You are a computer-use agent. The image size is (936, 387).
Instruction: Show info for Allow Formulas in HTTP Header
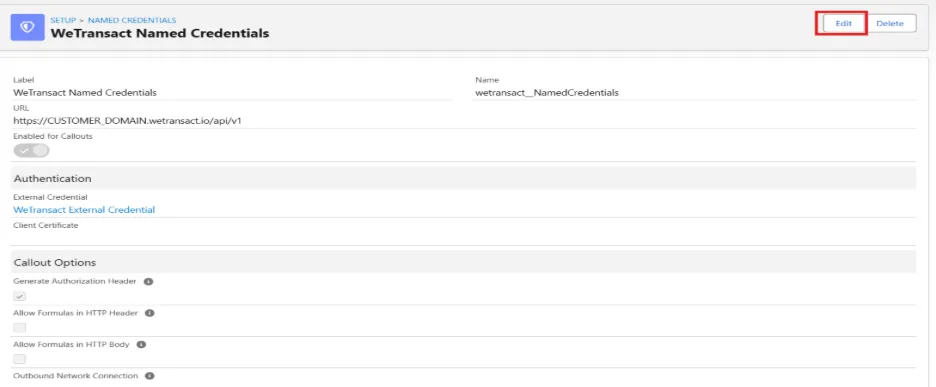(x=150, y=313)
